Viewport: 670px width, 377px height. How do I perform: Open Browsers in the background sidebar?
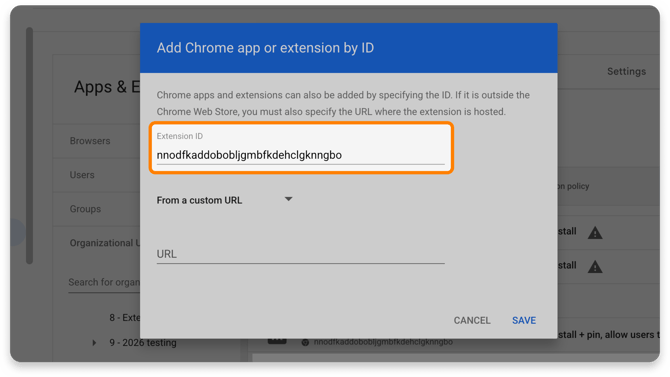pos(90,141)
